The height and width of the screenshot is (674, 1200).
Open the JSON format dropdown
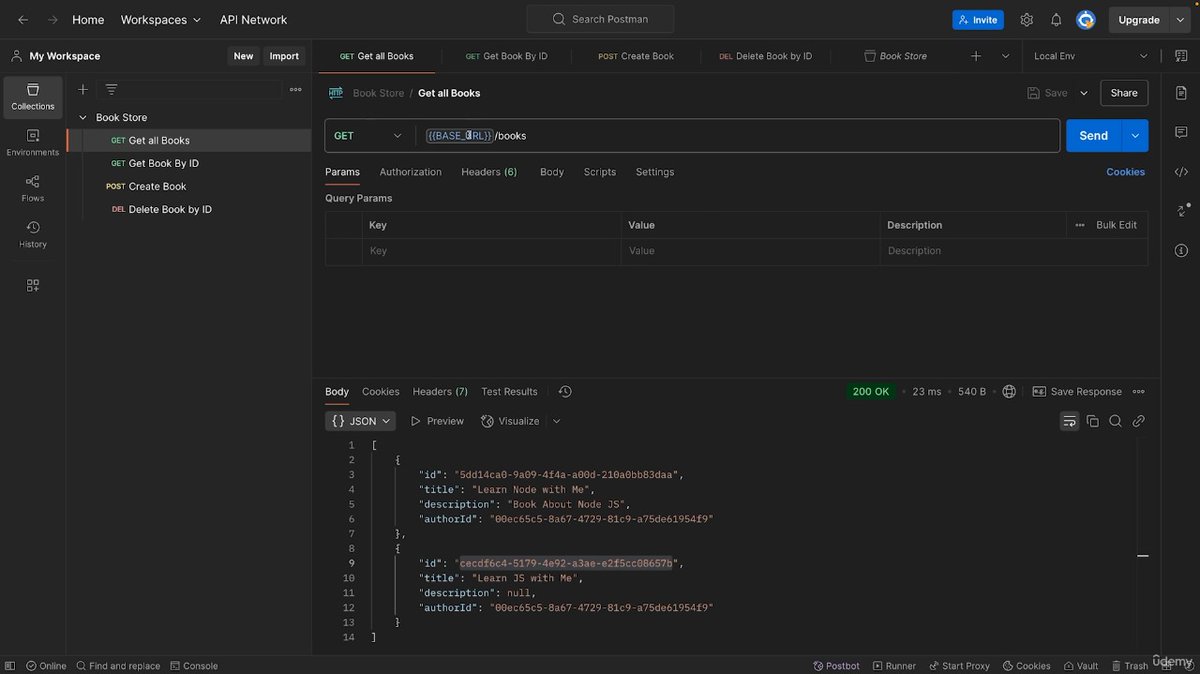(360, 421)
